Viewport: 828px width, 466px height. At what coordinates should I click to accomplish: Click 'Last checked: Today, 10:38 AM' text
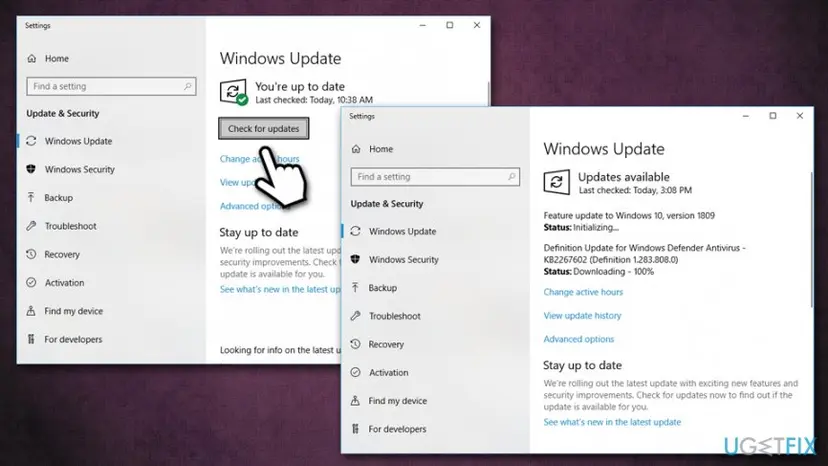pos(314,100)
